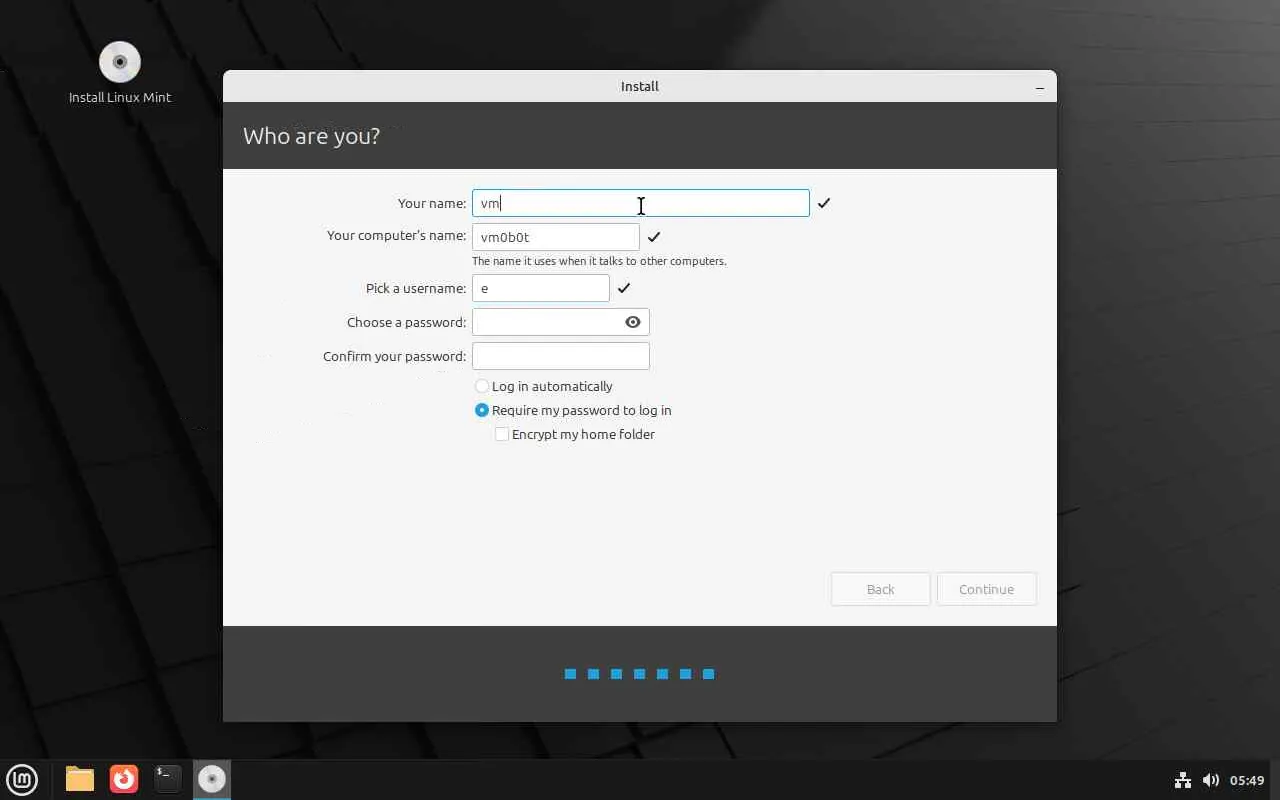The width and height of the screenshot is (1280, 800).
Task: Click the Continue button
Action: click(986, 589)
